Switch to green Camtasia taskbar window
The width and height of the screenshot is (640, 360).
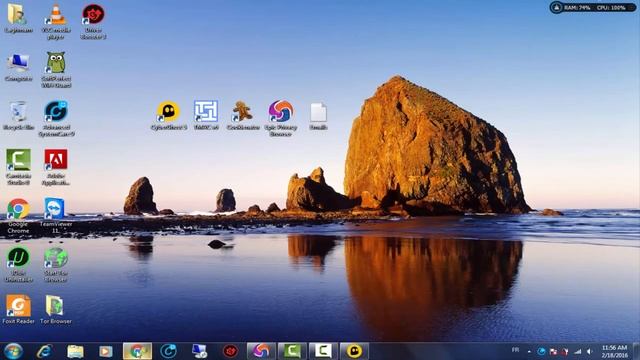292,351
